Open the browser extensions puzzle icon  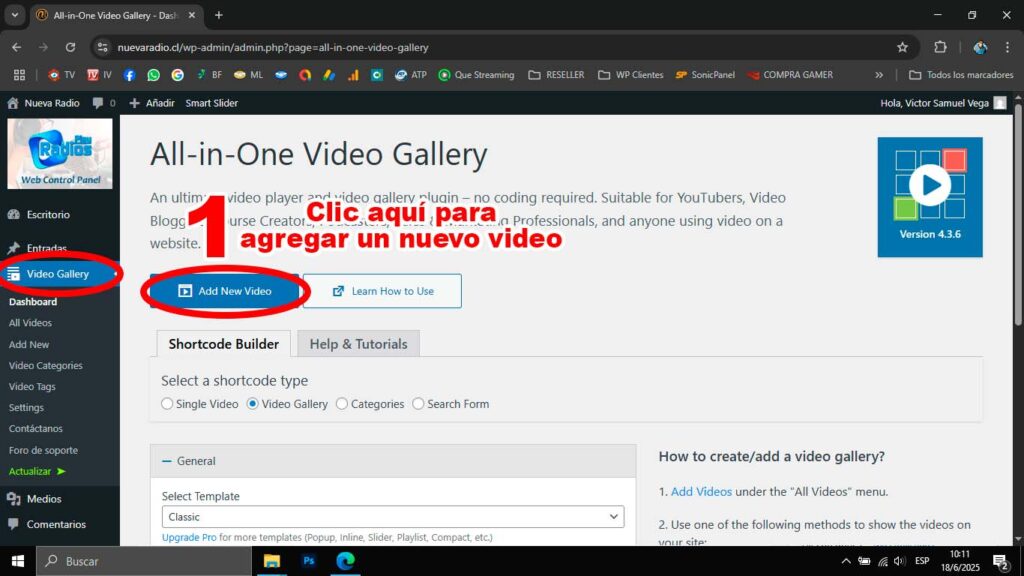[x=940, y=47]
